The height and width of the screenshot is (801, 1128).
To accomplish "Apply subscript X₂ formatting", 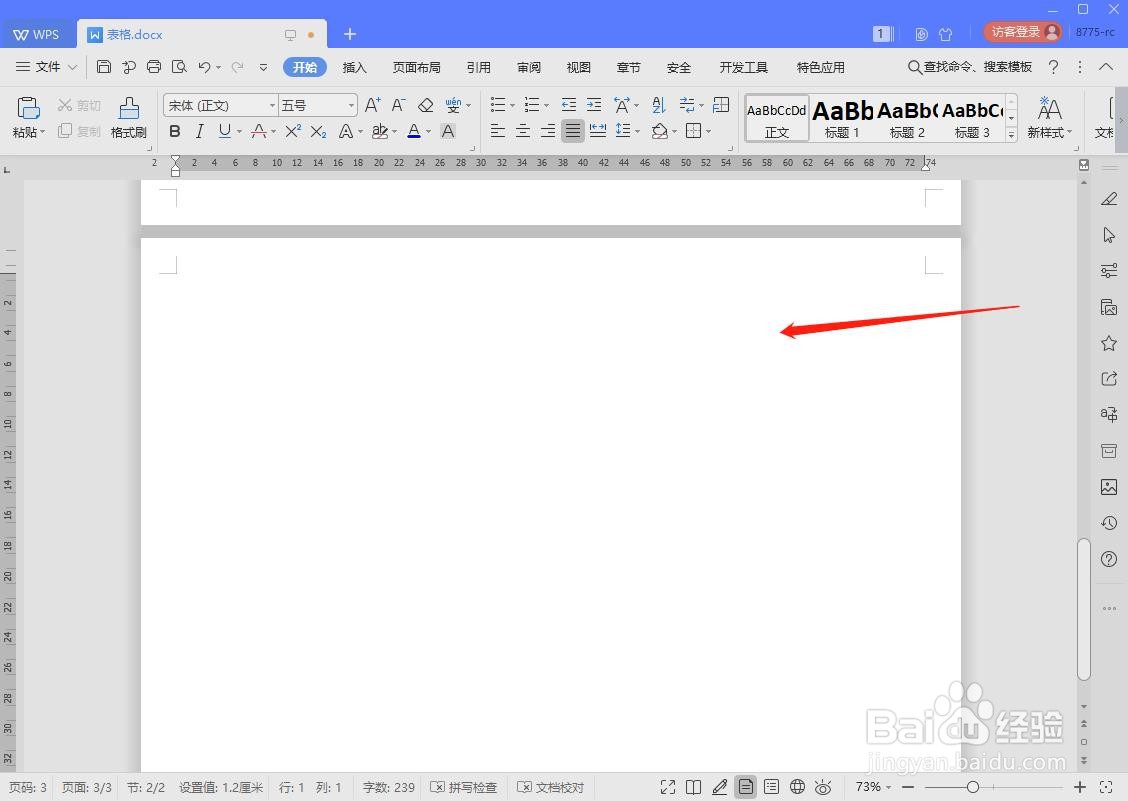I will [318, 131].
